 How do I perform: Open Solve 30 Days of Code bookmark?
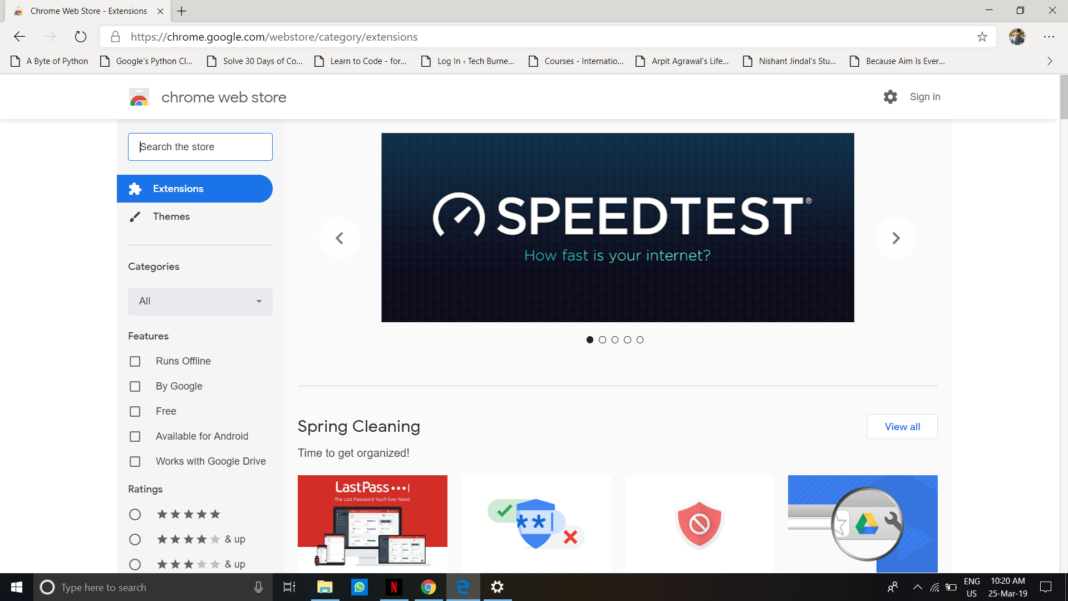pos(254,61)
